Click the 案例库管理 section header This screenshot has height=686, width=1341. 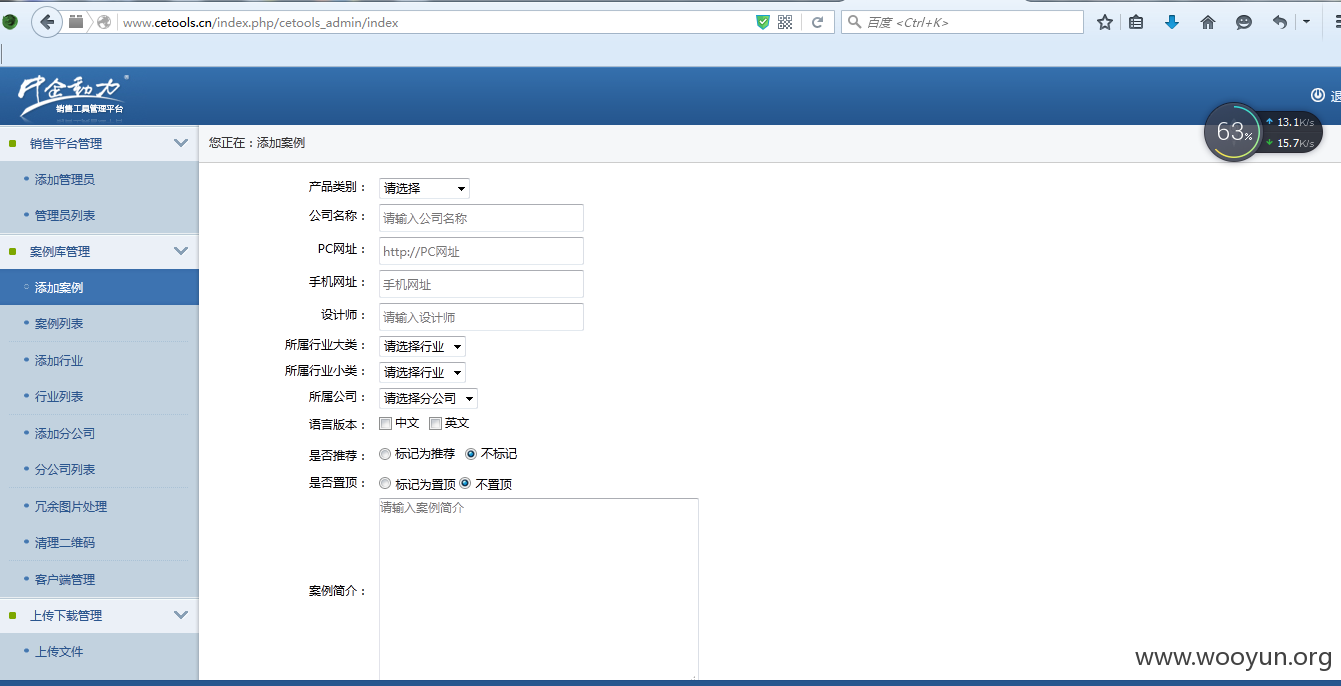coord(99,251)
